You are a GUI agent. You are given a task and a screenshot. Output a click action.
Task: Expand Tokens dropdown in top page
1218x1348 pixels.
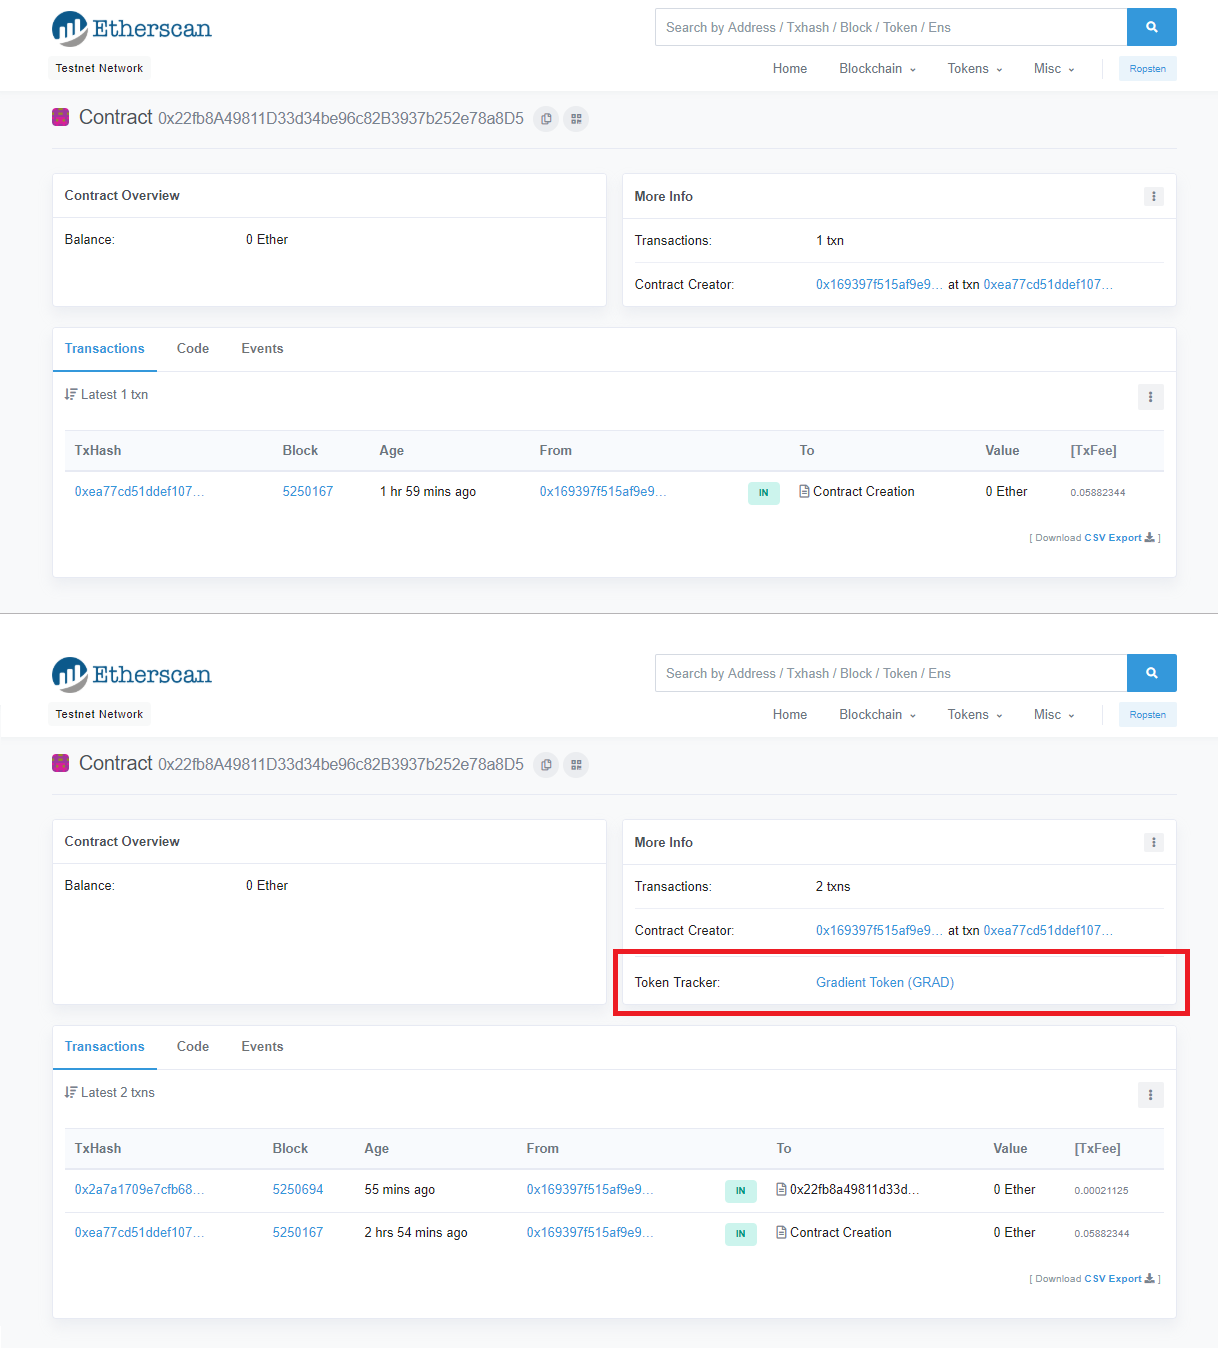[975, 68]
